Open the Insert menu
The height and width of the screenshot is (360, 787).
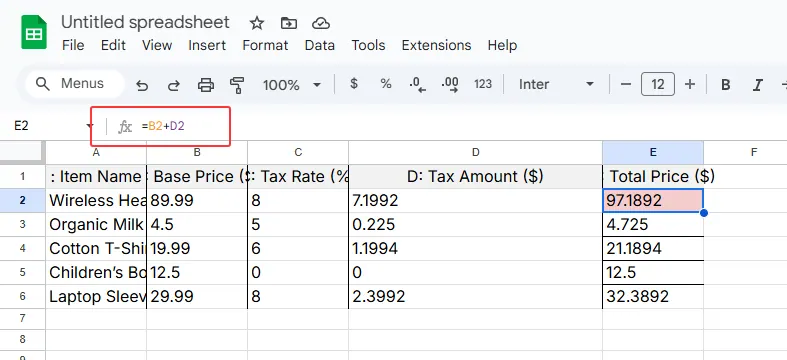pos(207,45)
